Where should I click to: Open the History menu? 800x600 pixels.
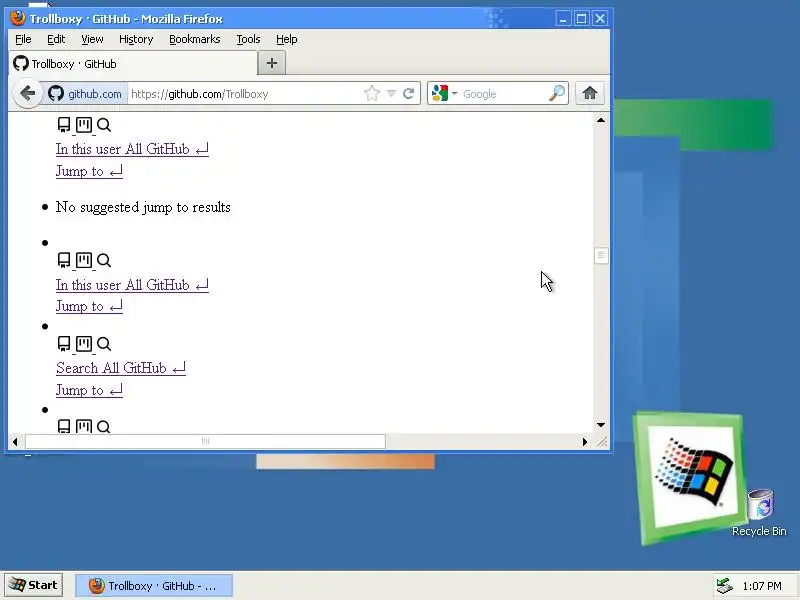point(136,39)
